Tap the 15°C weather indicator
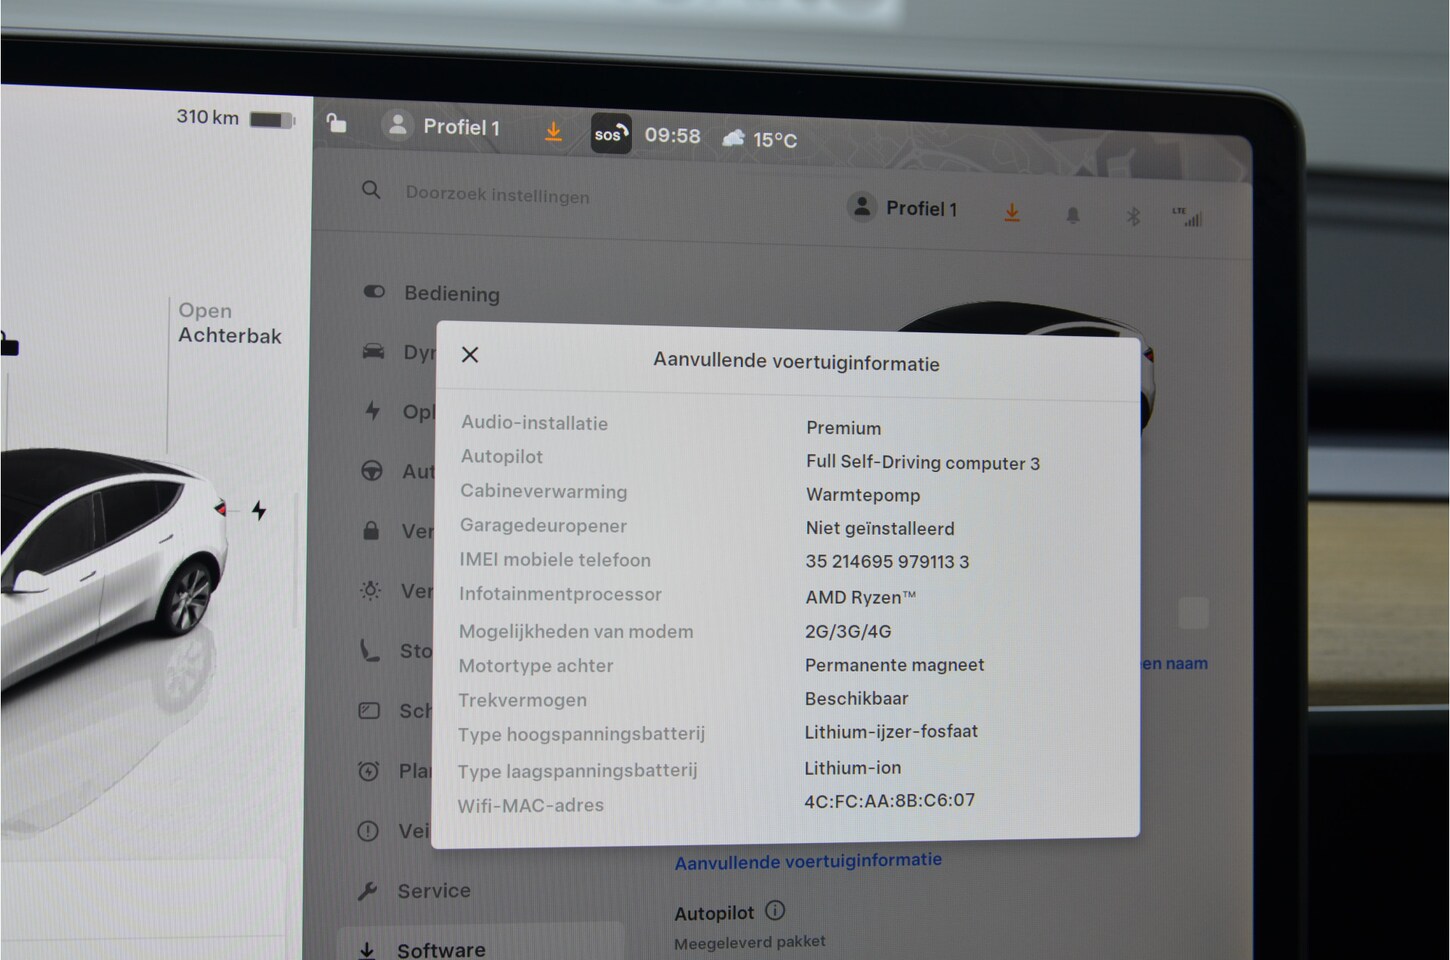Screen dimensions: 1450x960 pyautogui.click(x=760, y=139)
